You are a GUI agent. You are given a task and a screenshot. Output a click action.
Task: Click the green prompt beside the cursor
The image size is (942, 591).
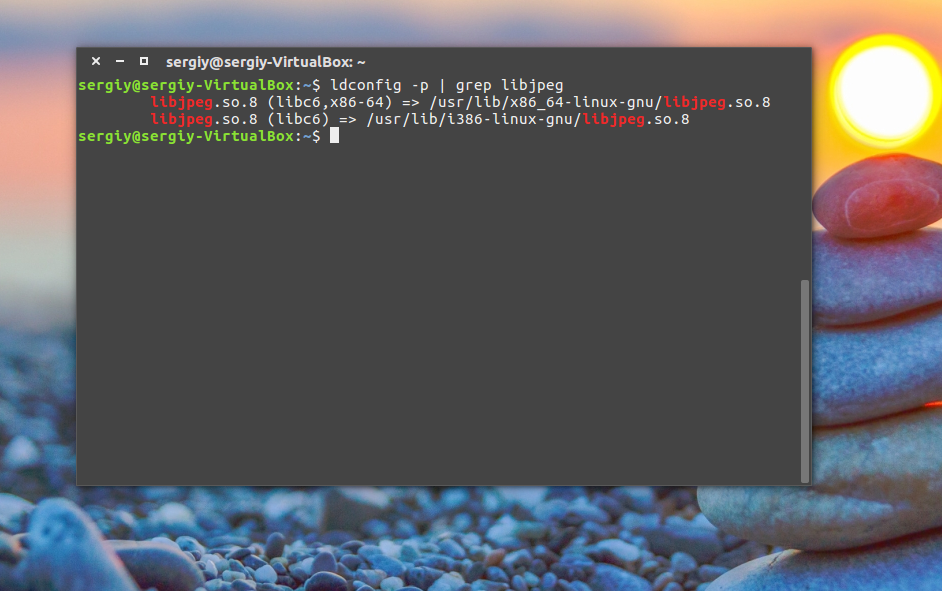coord(199,136)
